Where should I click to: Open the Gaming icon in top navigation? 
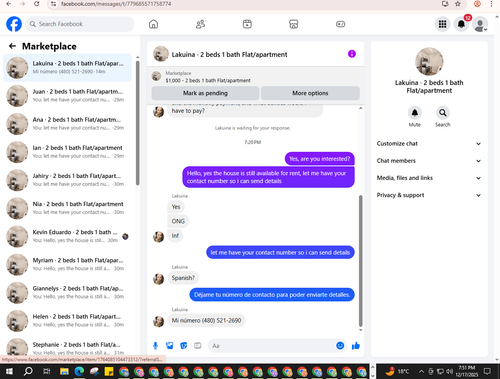point(340,24)
